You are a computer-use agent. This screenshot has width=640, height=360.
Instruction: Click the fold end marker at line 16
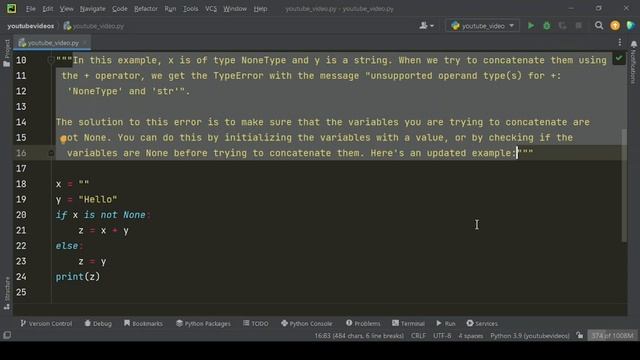(x=51, y=153)
